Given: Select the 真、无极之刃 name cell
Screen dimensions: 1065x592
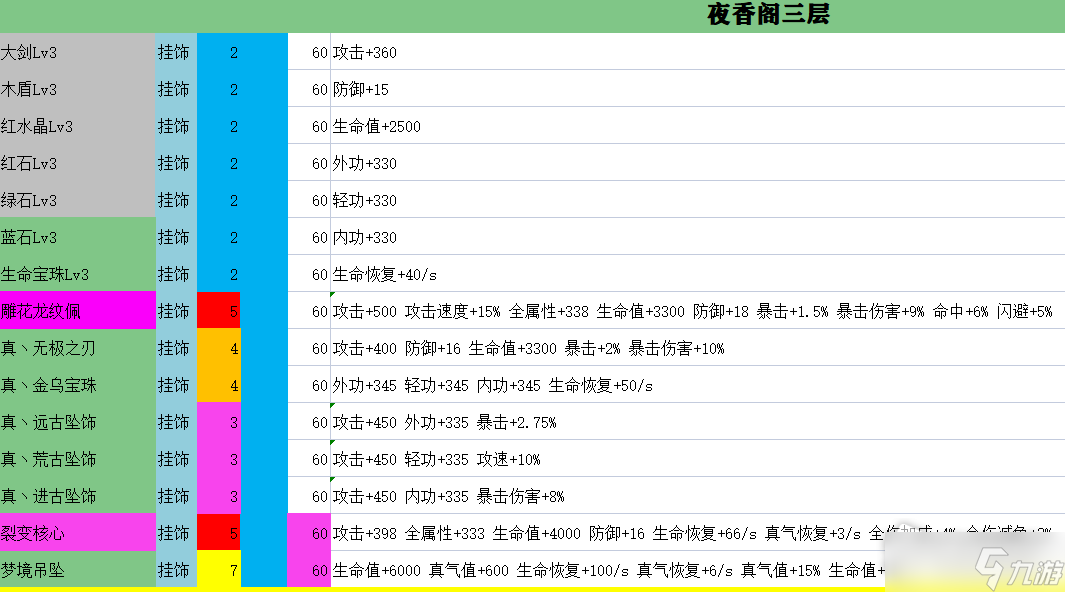Looking at the screenshot, I should (77, 348).
